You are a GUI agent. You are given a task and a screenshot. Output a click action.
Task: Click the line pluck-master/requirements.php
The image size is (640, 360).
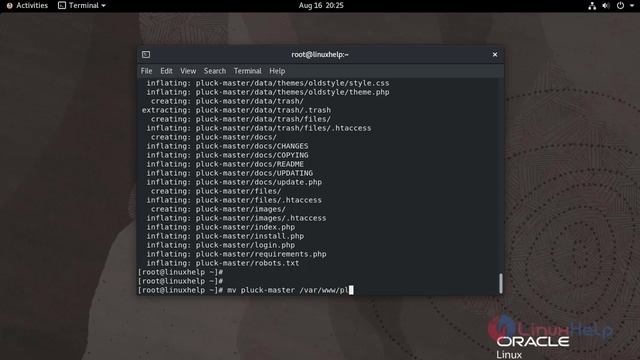(x=236, y=254)
